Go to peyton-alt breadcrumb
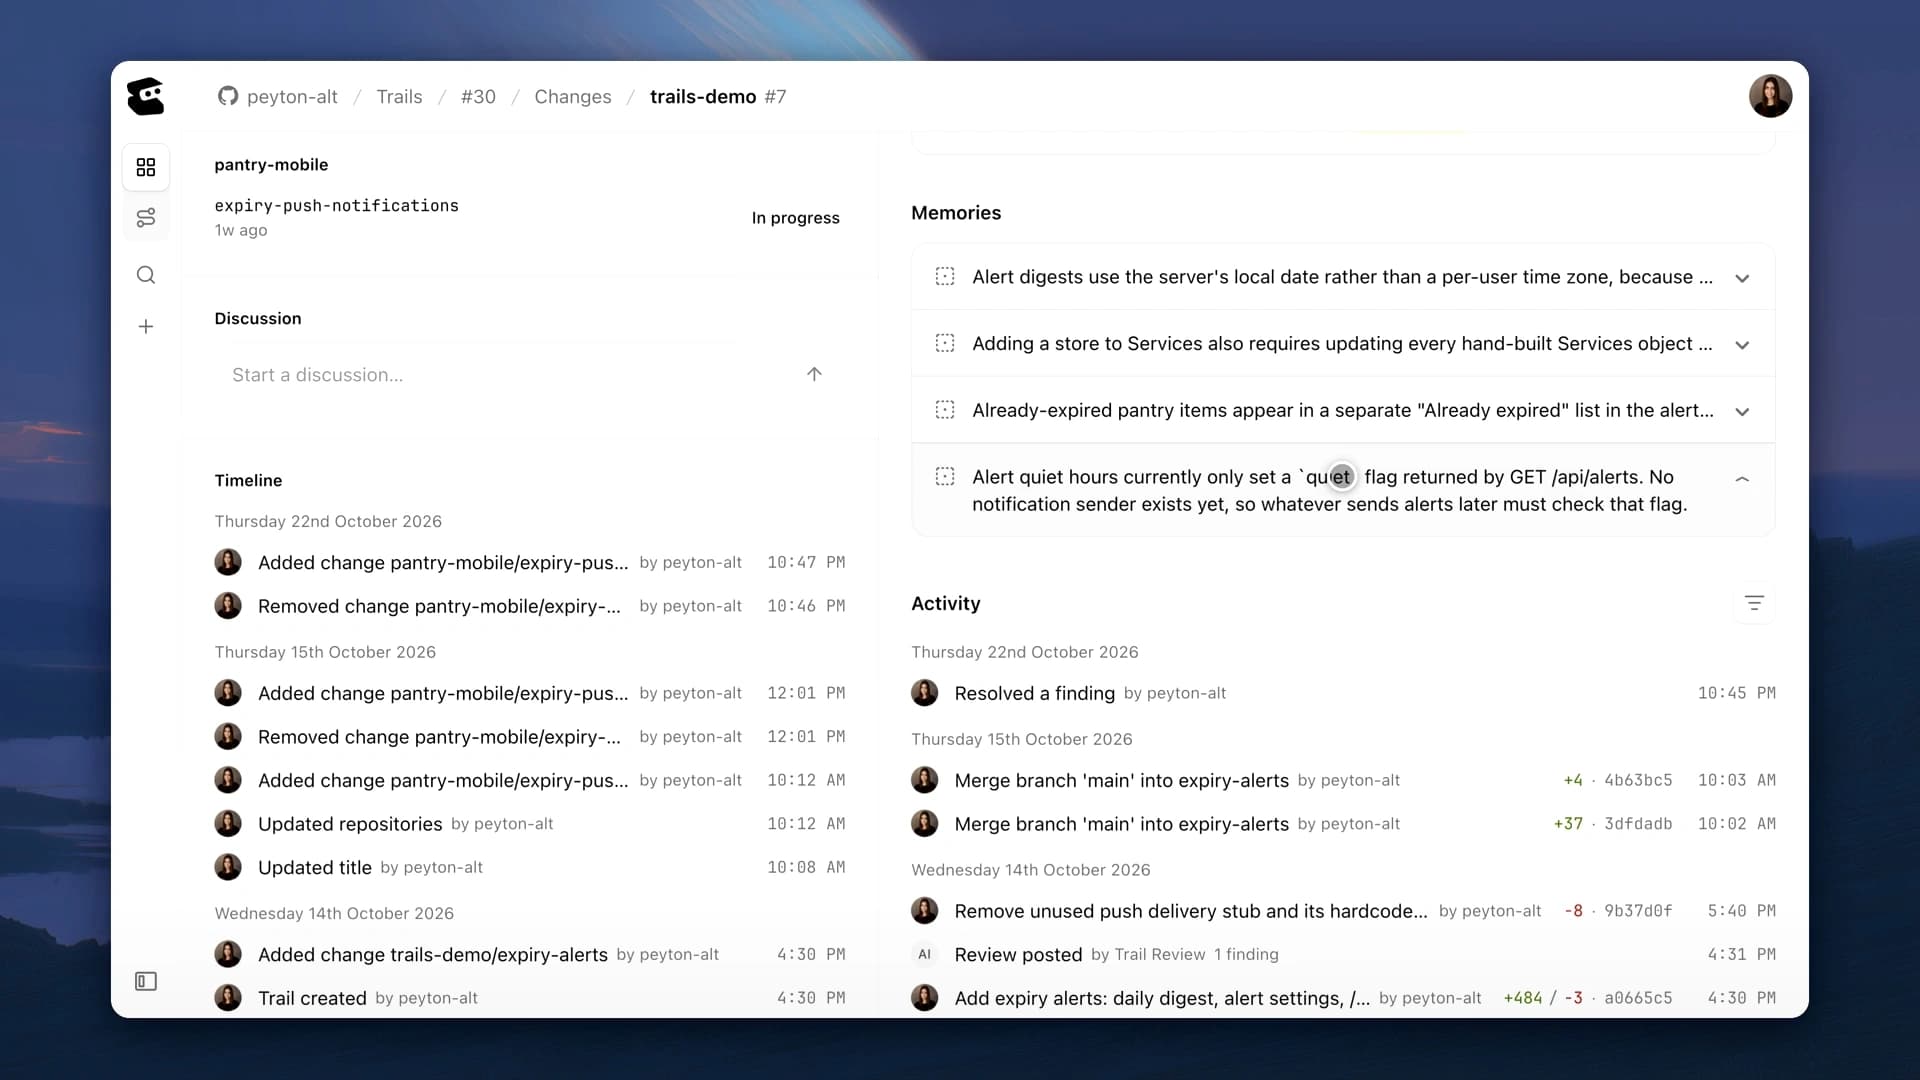This screenshot has height=1080, width=1920. (292, 96)
